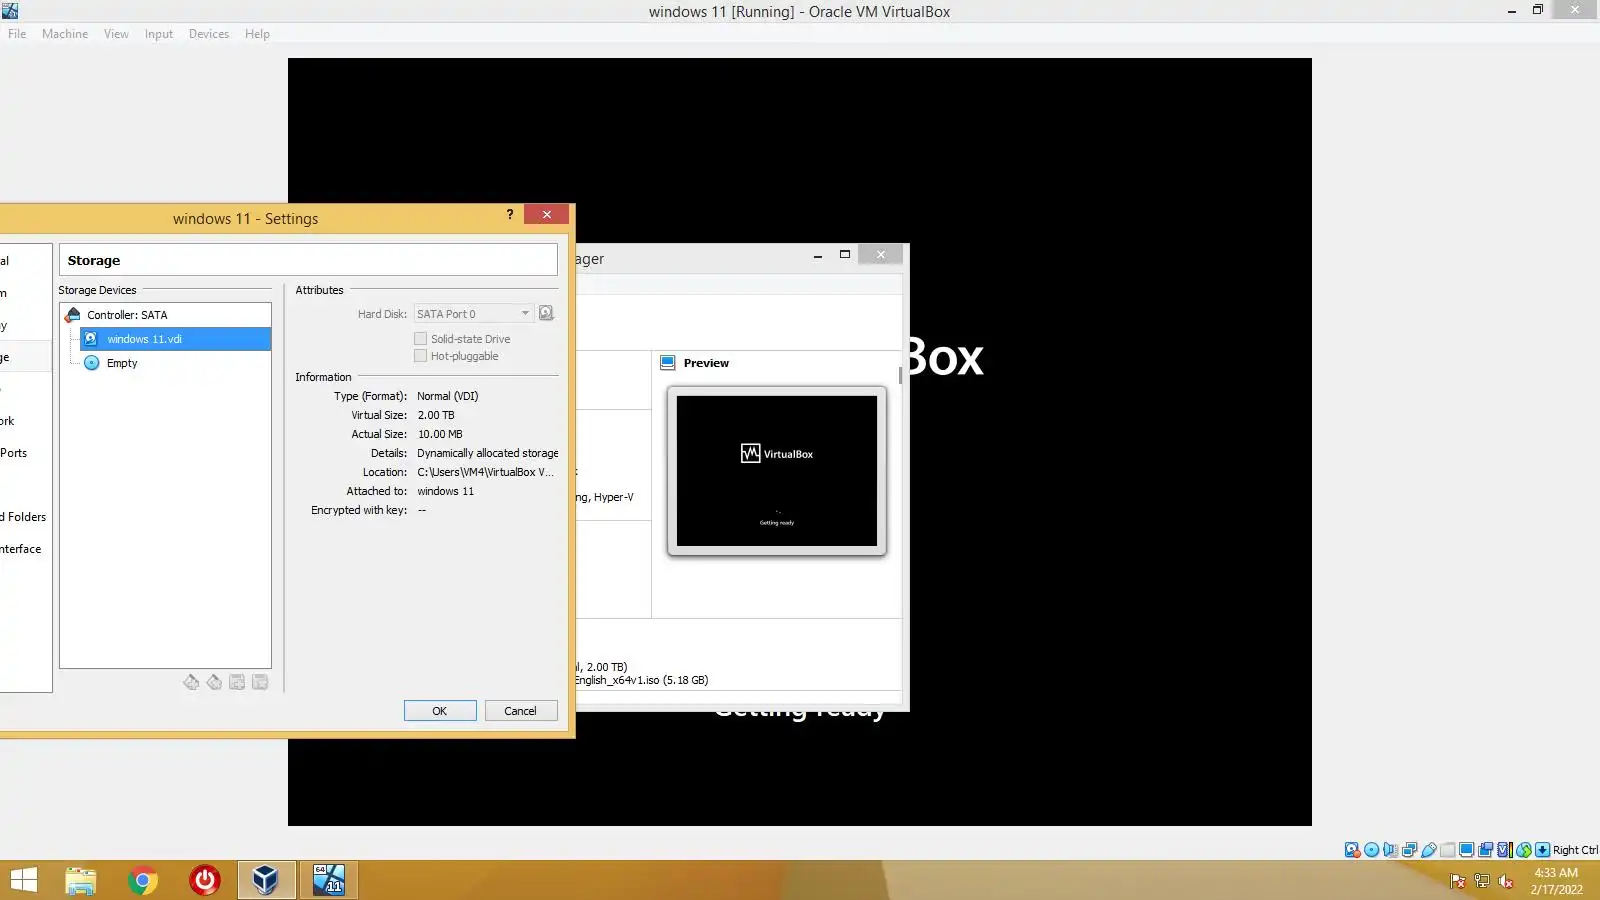Open the Input menu
Screen dimensions: 1600x900
(x=158, y=34)
